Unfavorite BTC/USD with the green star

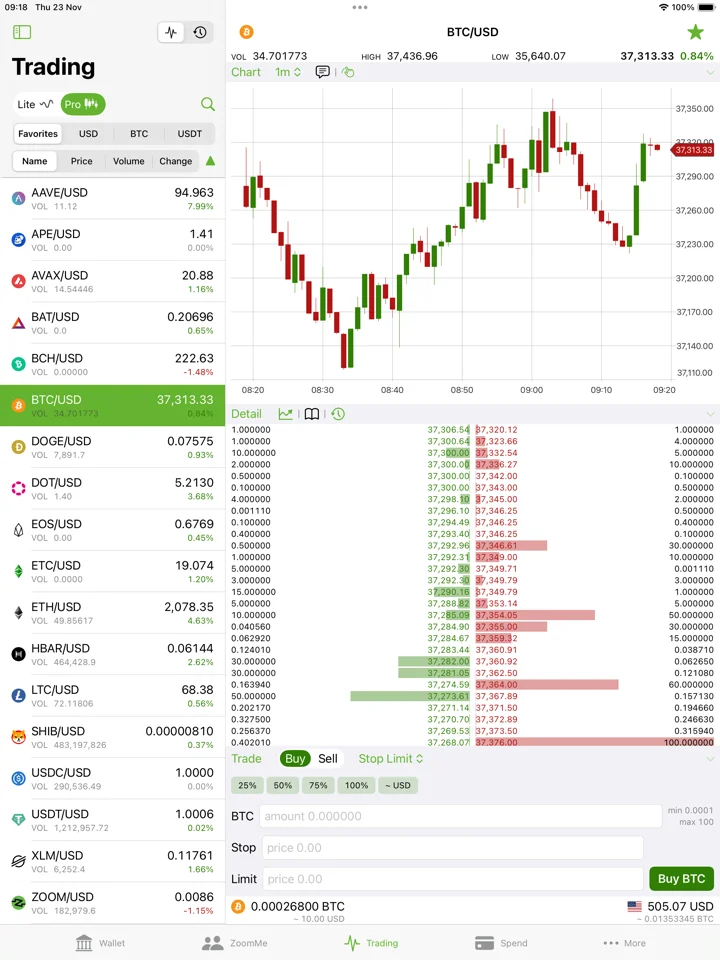pos(696,32)
